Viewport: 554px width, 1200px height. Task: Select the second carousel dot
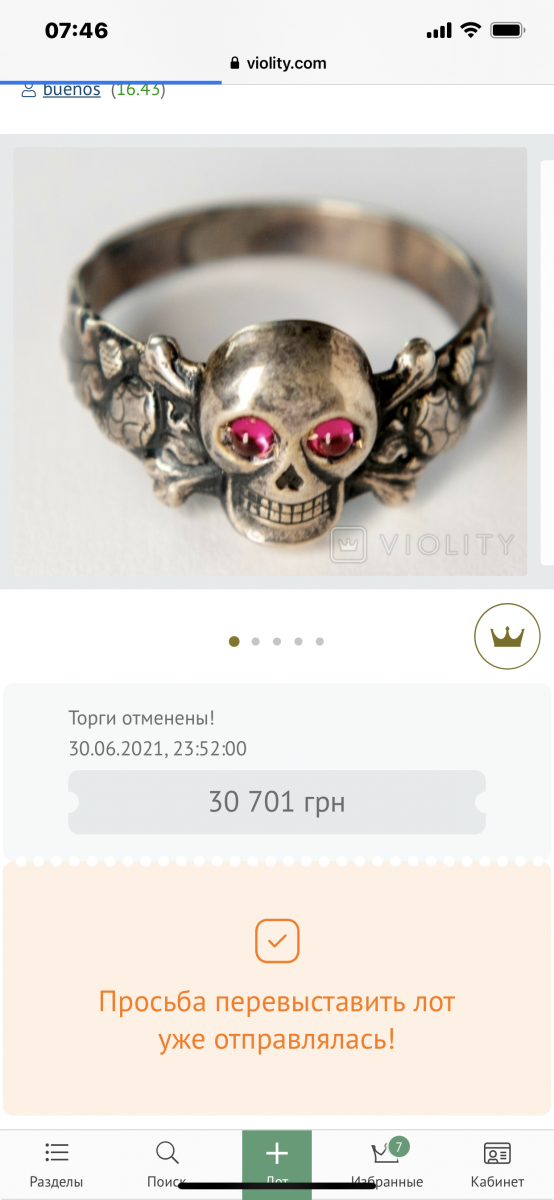point(256,642)
